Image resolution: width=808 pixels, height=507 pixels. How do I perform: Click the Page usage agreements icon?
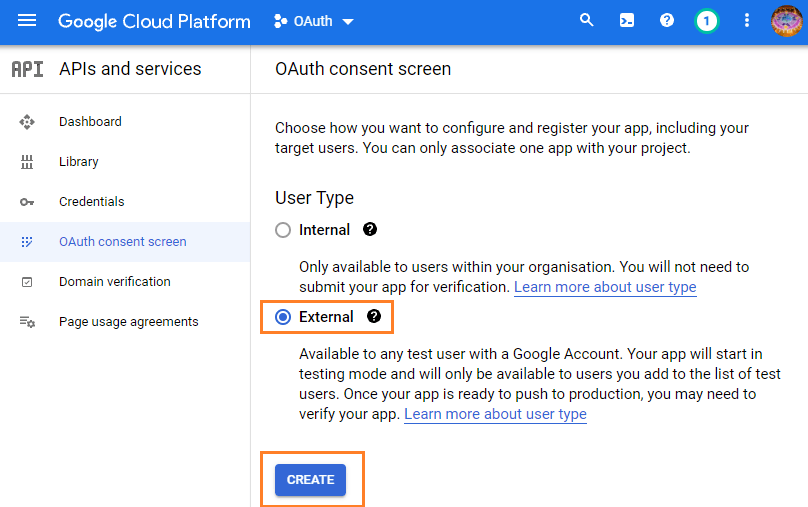27,322
